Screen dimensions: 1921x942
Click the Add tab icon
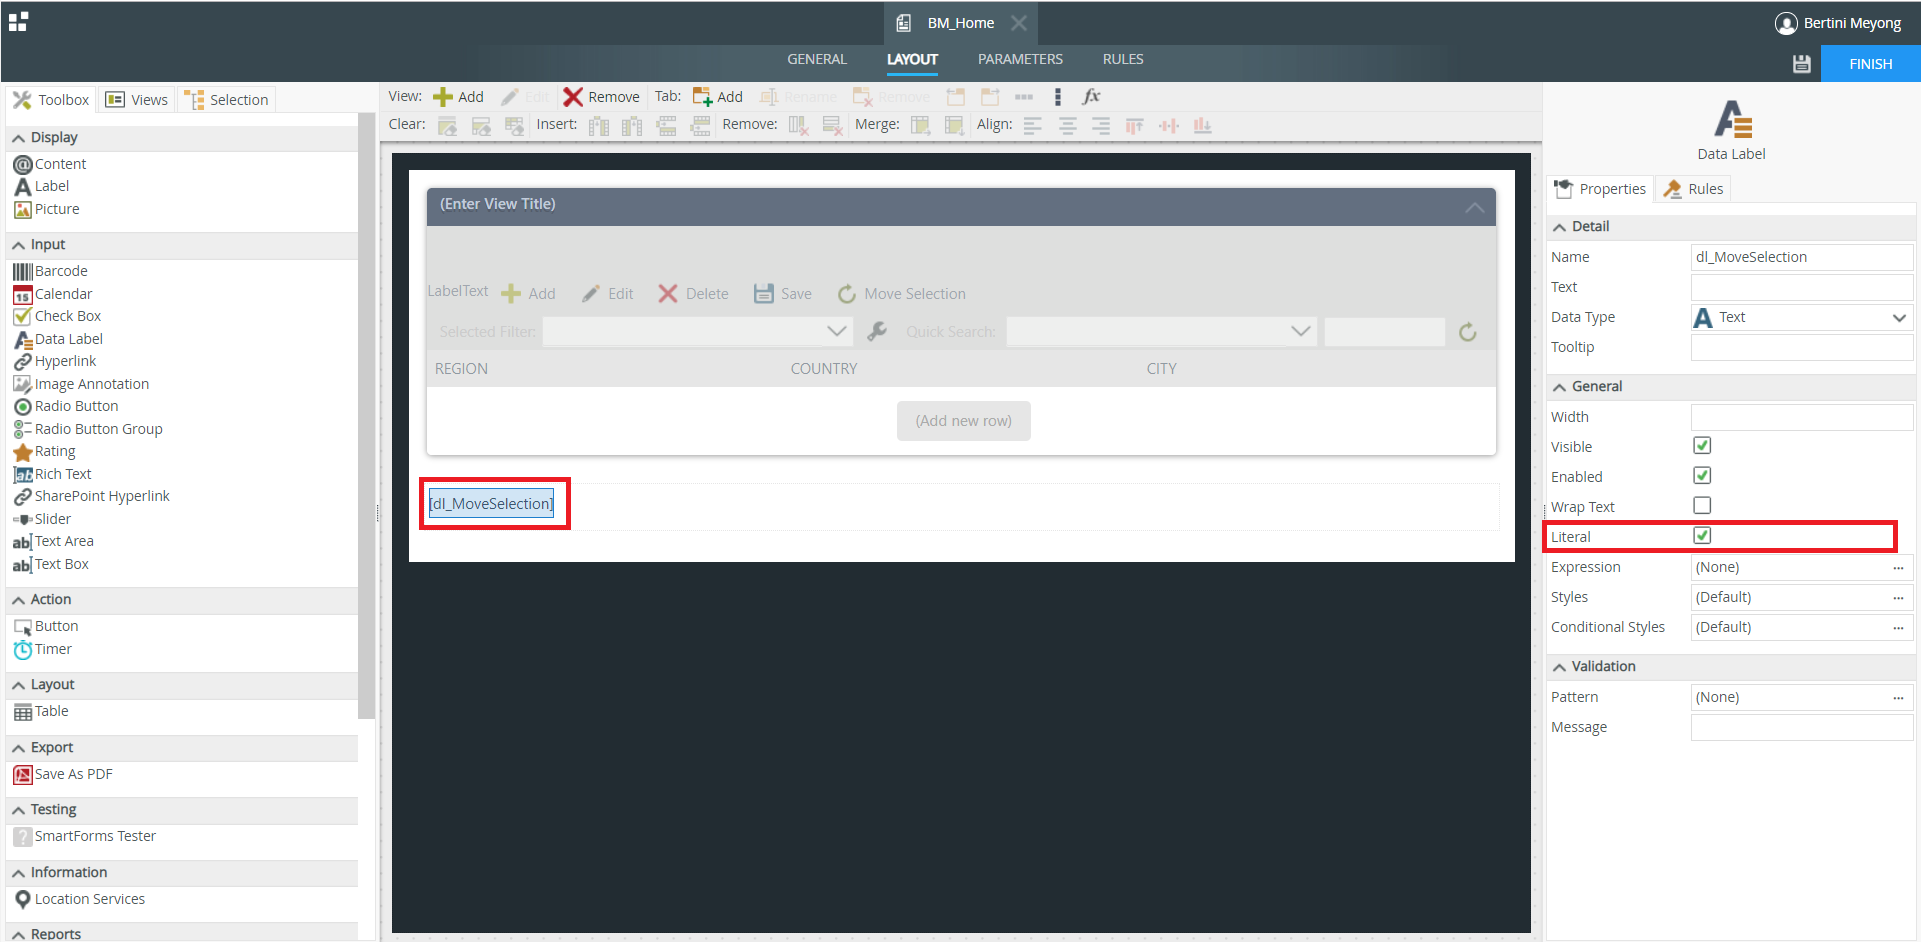pos(702,97)
